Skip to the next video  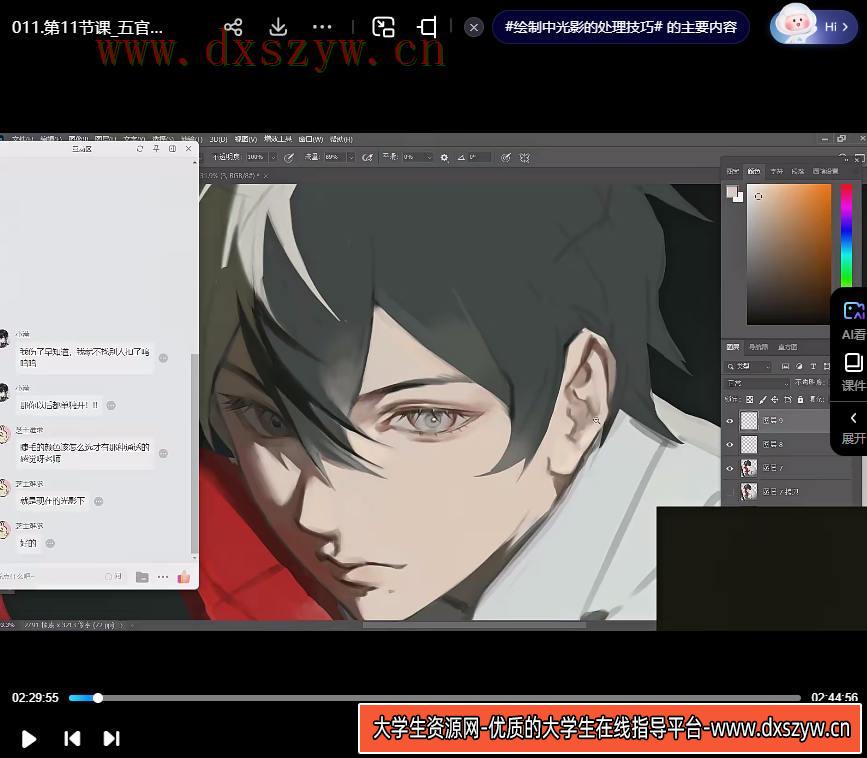tap(112, 738)
